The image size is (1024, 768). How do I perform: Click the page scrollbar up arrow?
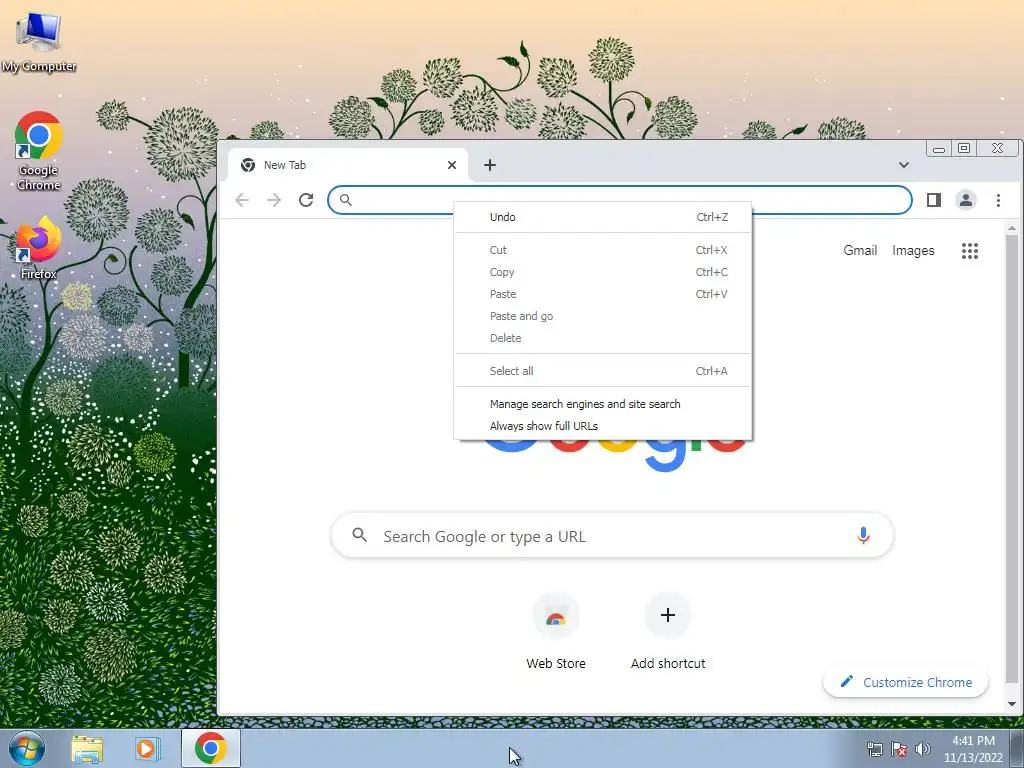click(x=1012, y=228)
